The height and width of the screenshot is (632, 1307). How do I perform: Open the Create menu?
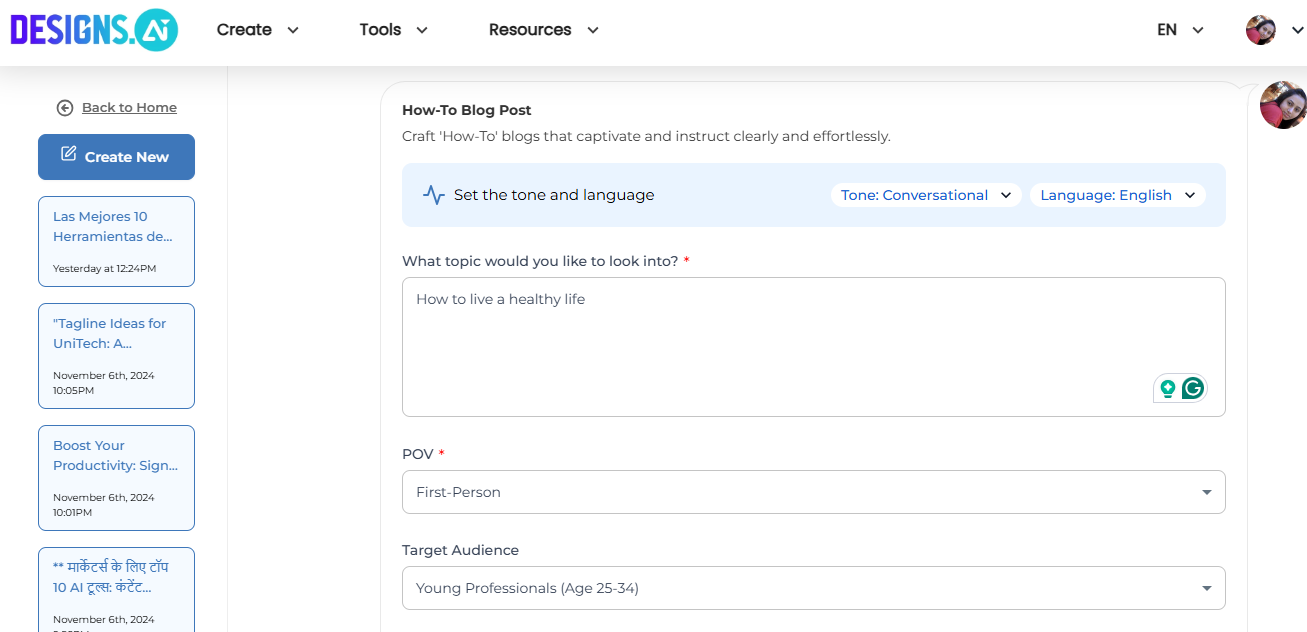(x=257, y=30)
